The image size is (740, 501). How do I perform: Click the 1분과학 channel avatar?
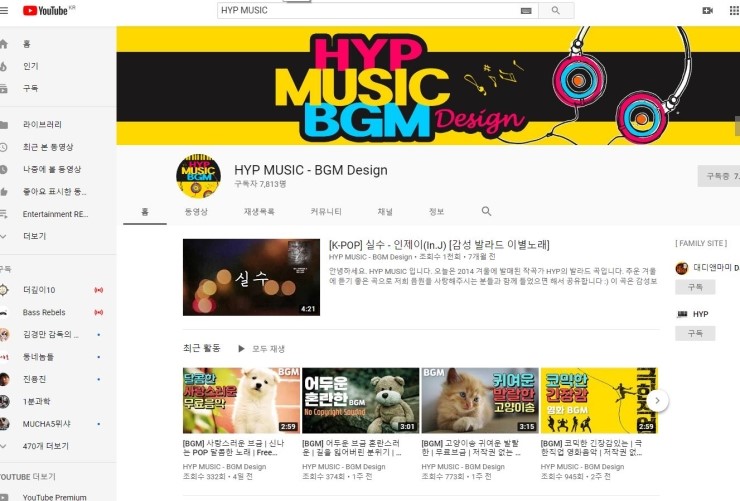[4, 401]
